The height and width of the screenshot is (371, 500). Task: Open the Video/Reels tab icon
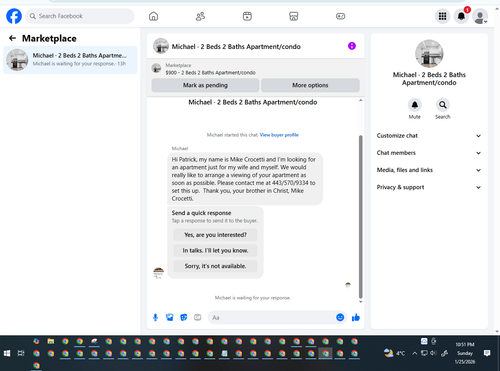(247, 16)
